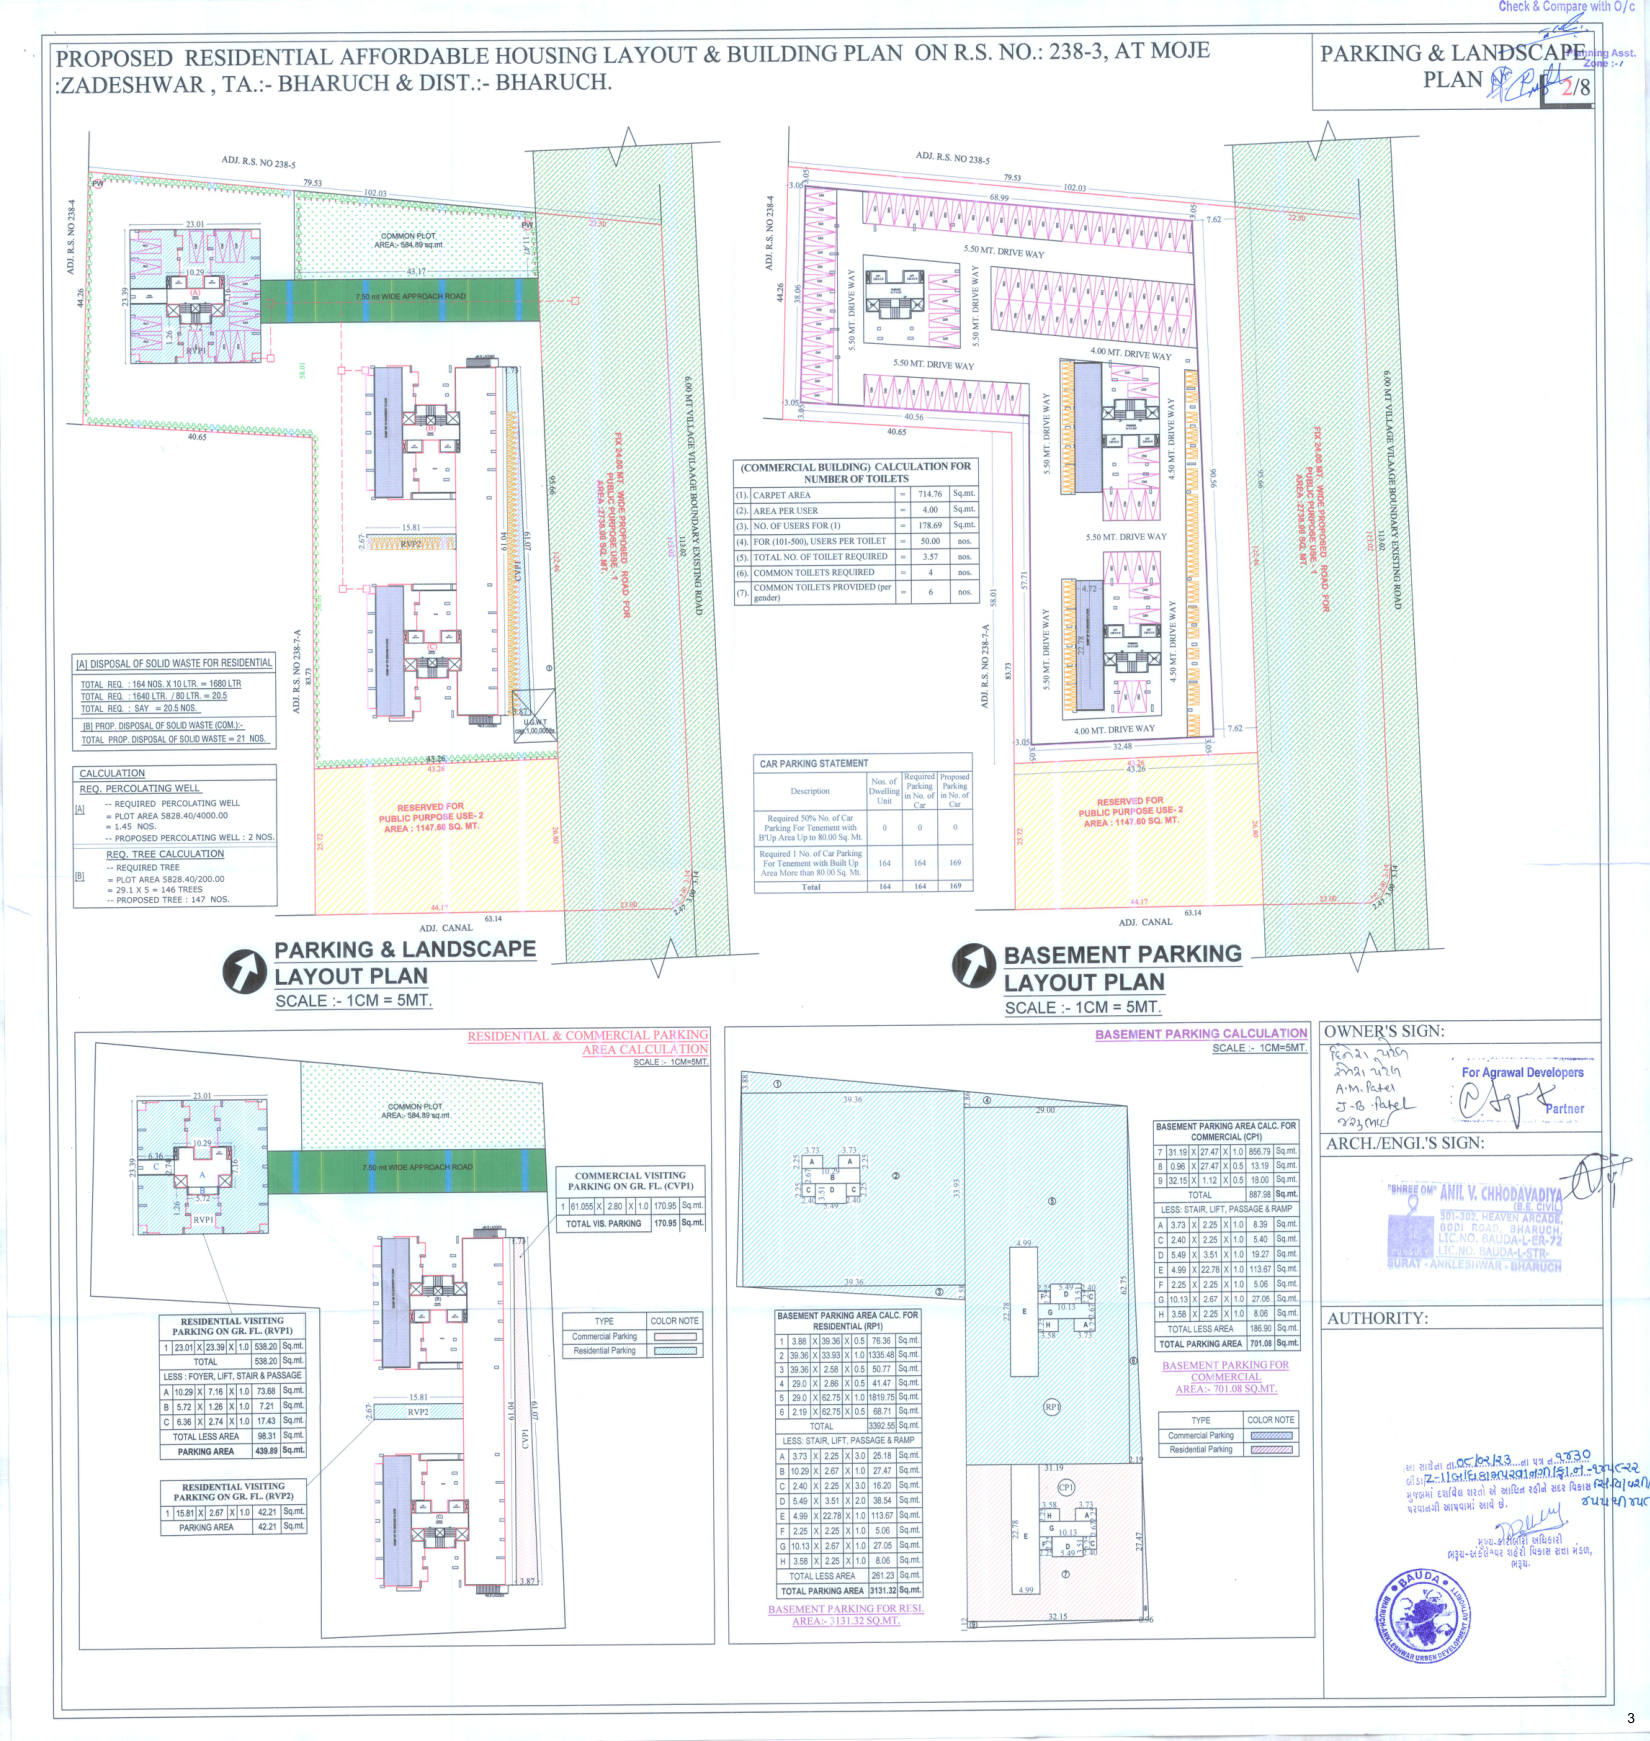Viewport: 1650px width, 1741px height.
Task: Click the RVP1 residential visiting parking table header
Action: coord(232,1326)
